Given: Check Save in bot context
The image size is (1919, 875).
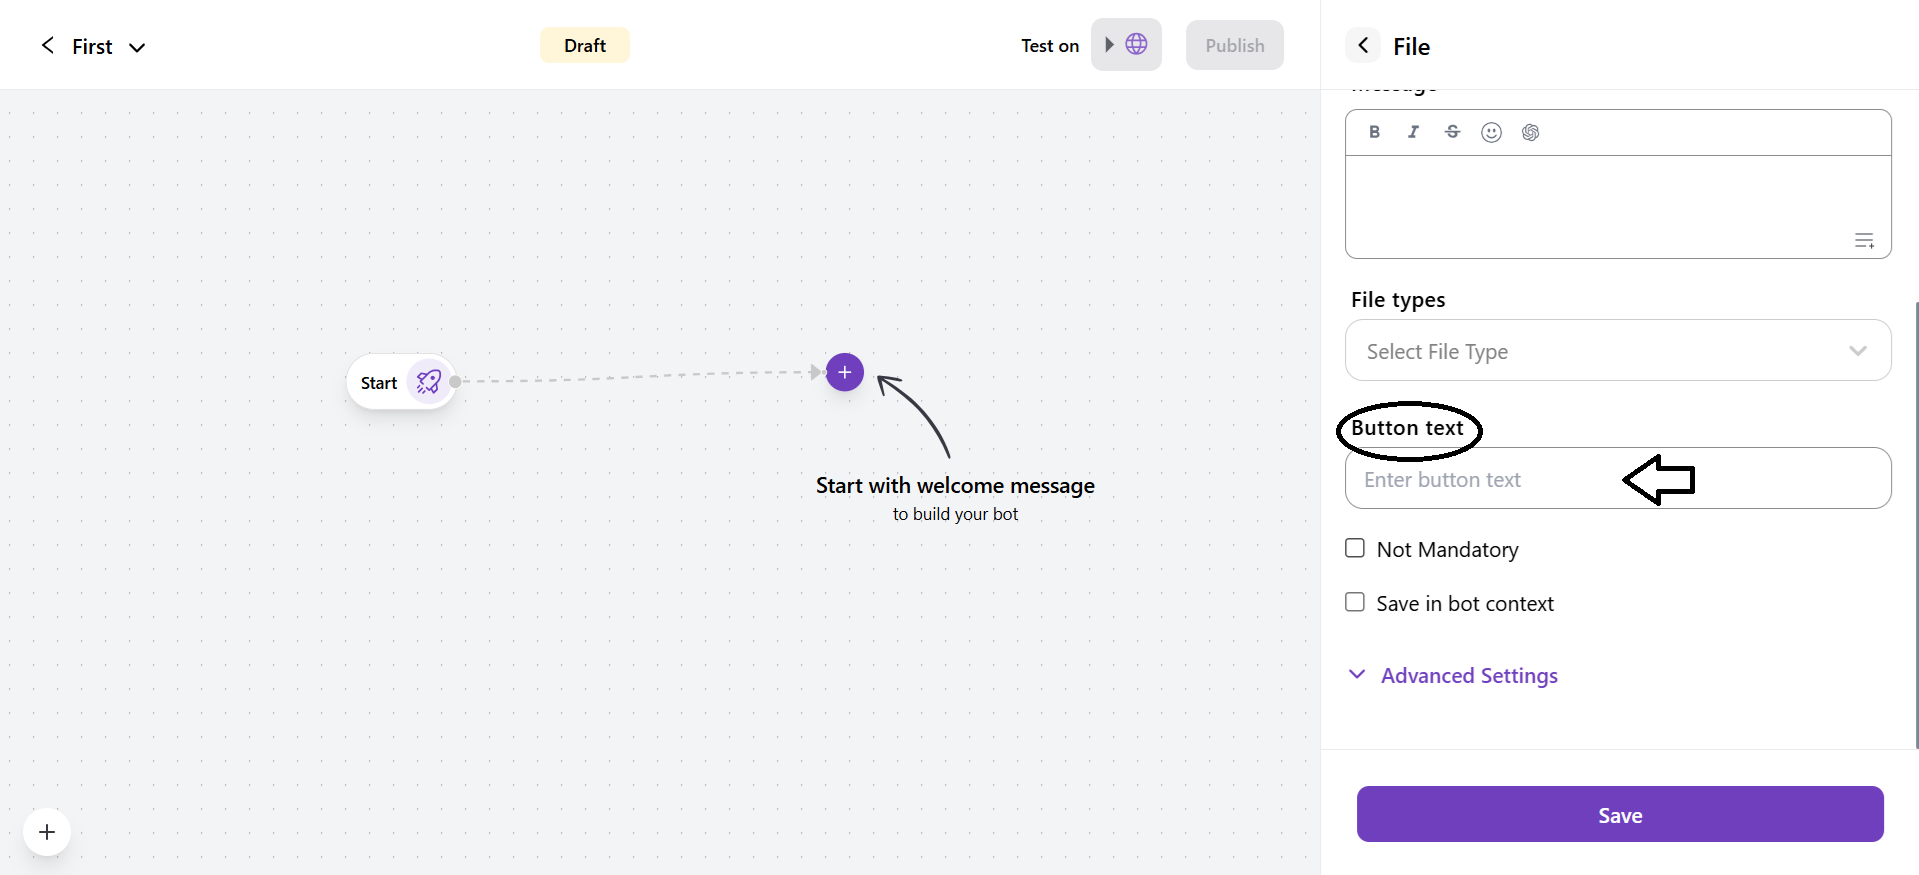Looking at the screenshot, I should coord(1355,602).
